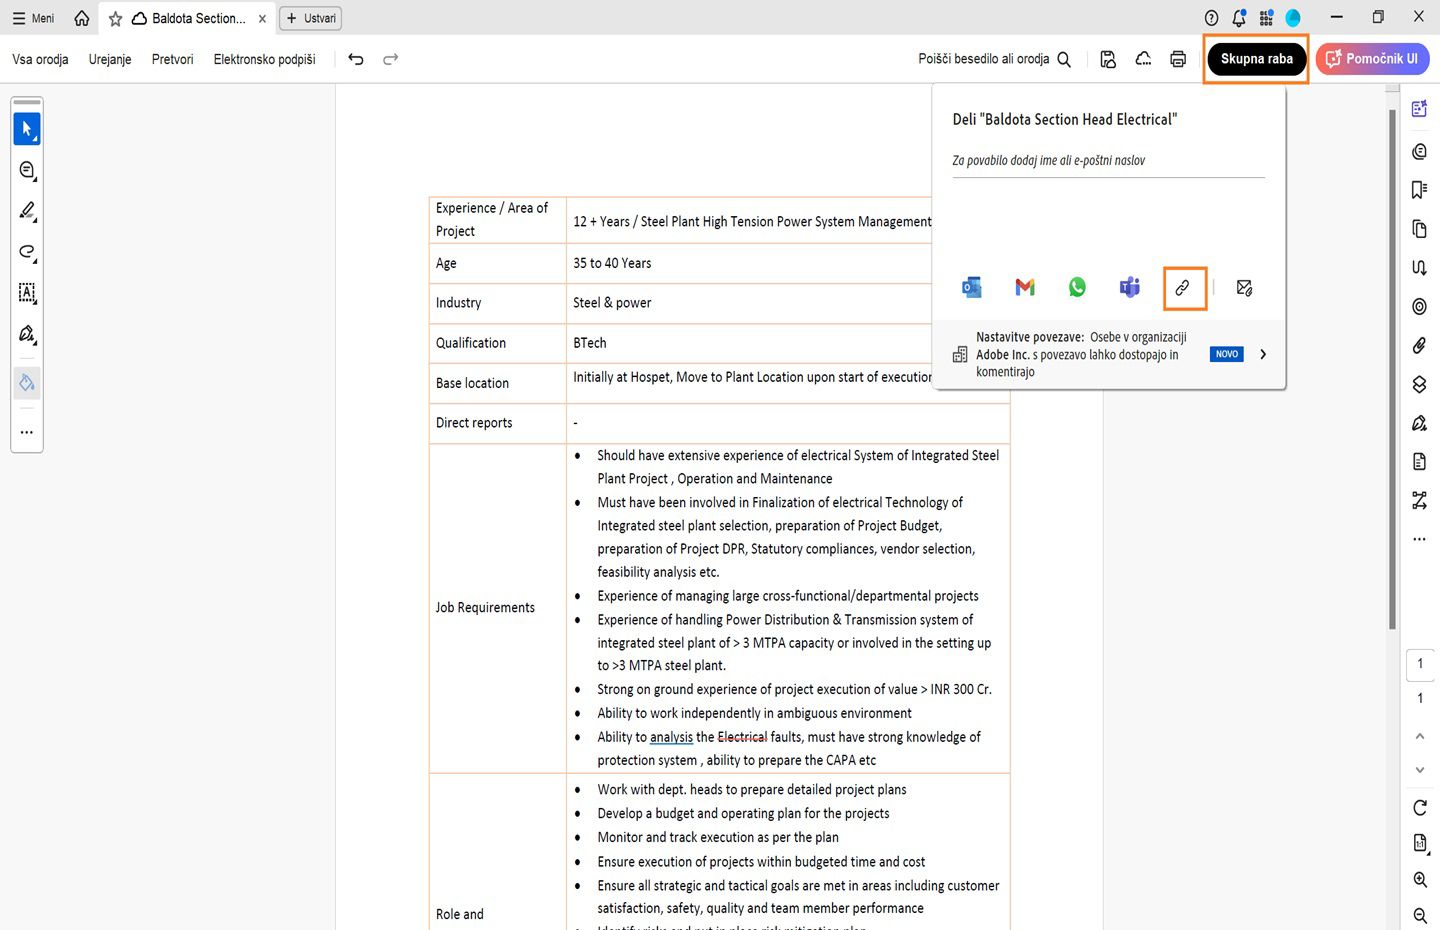The width and height of the screenshot is (1440, 930).
Task: Go to next page arrow
Action: coord(1420,770)
